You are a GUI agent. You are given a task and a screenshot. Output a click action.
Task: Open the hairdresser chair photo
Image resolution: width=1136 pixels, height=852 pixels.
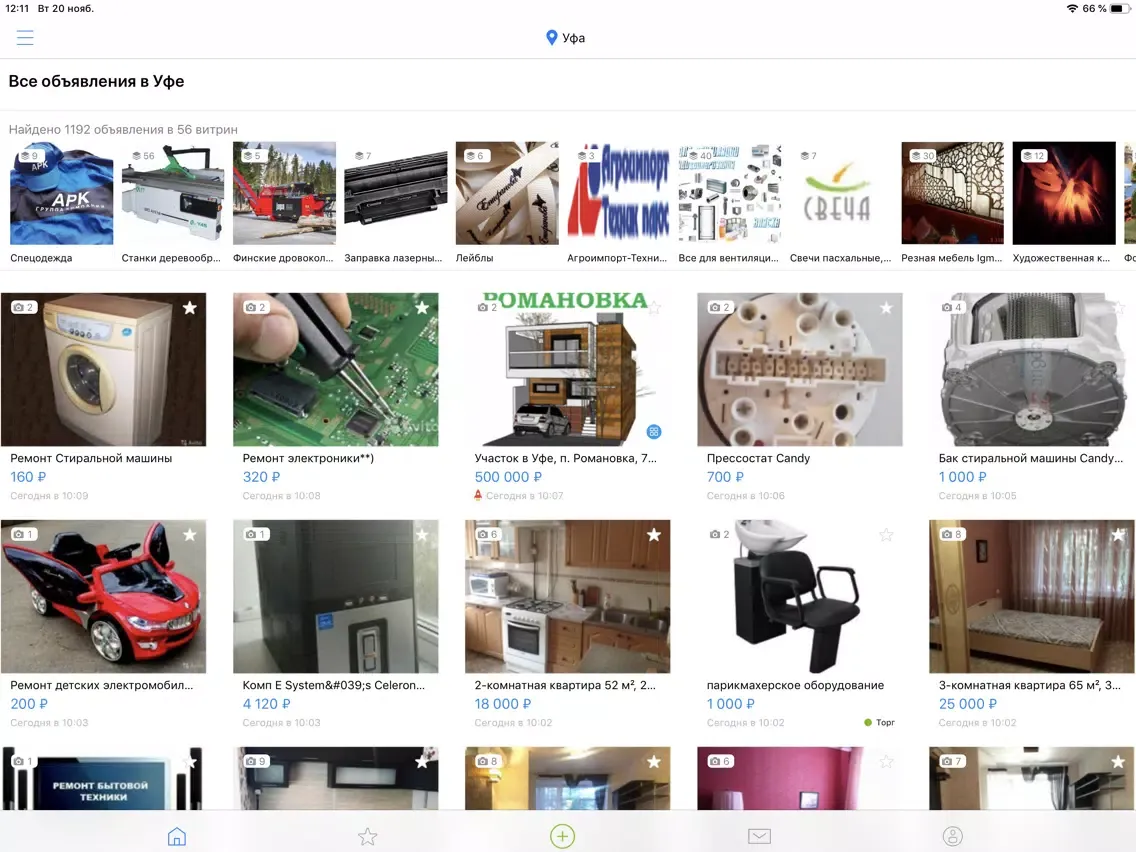coord(800,596)
